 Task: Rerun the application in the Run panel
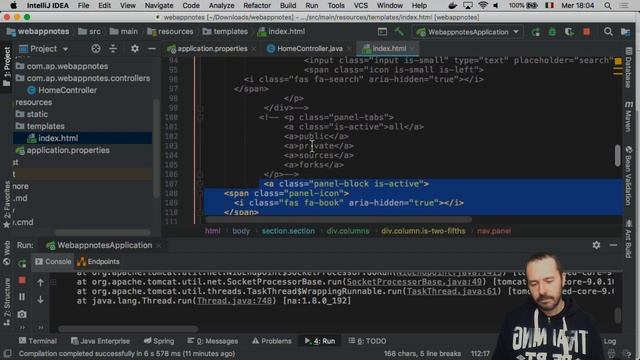[22, 263]
